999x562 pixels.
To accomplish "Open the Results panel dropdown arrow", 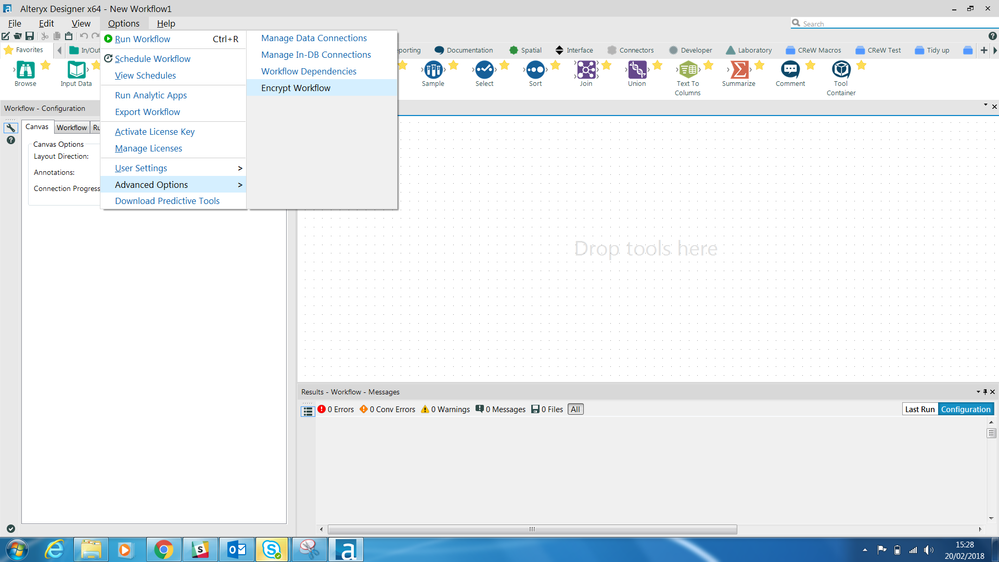I will [978, 392].
